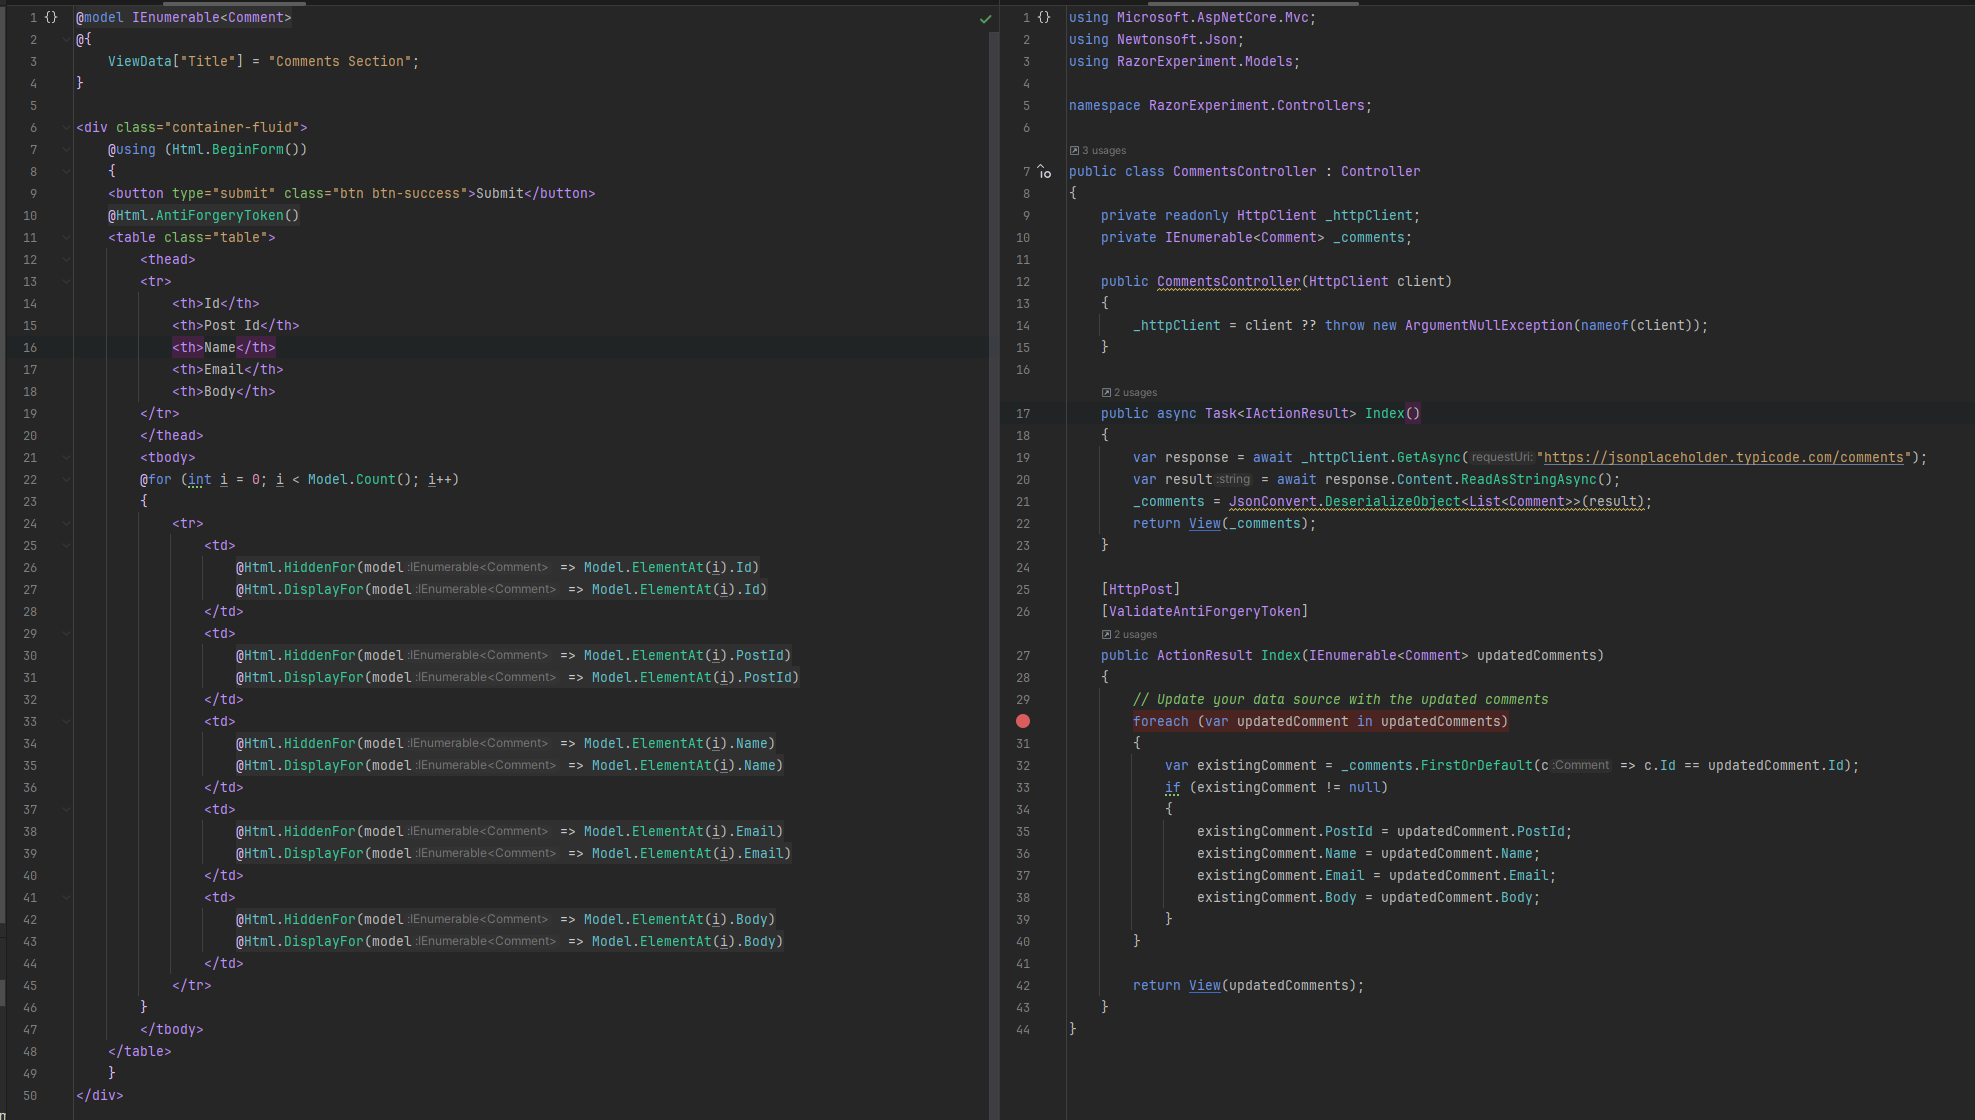Viewport: 1975px width, 1120px height.
Task: Click the braces icon in right editor gutter
Action: coord(1044,18)
